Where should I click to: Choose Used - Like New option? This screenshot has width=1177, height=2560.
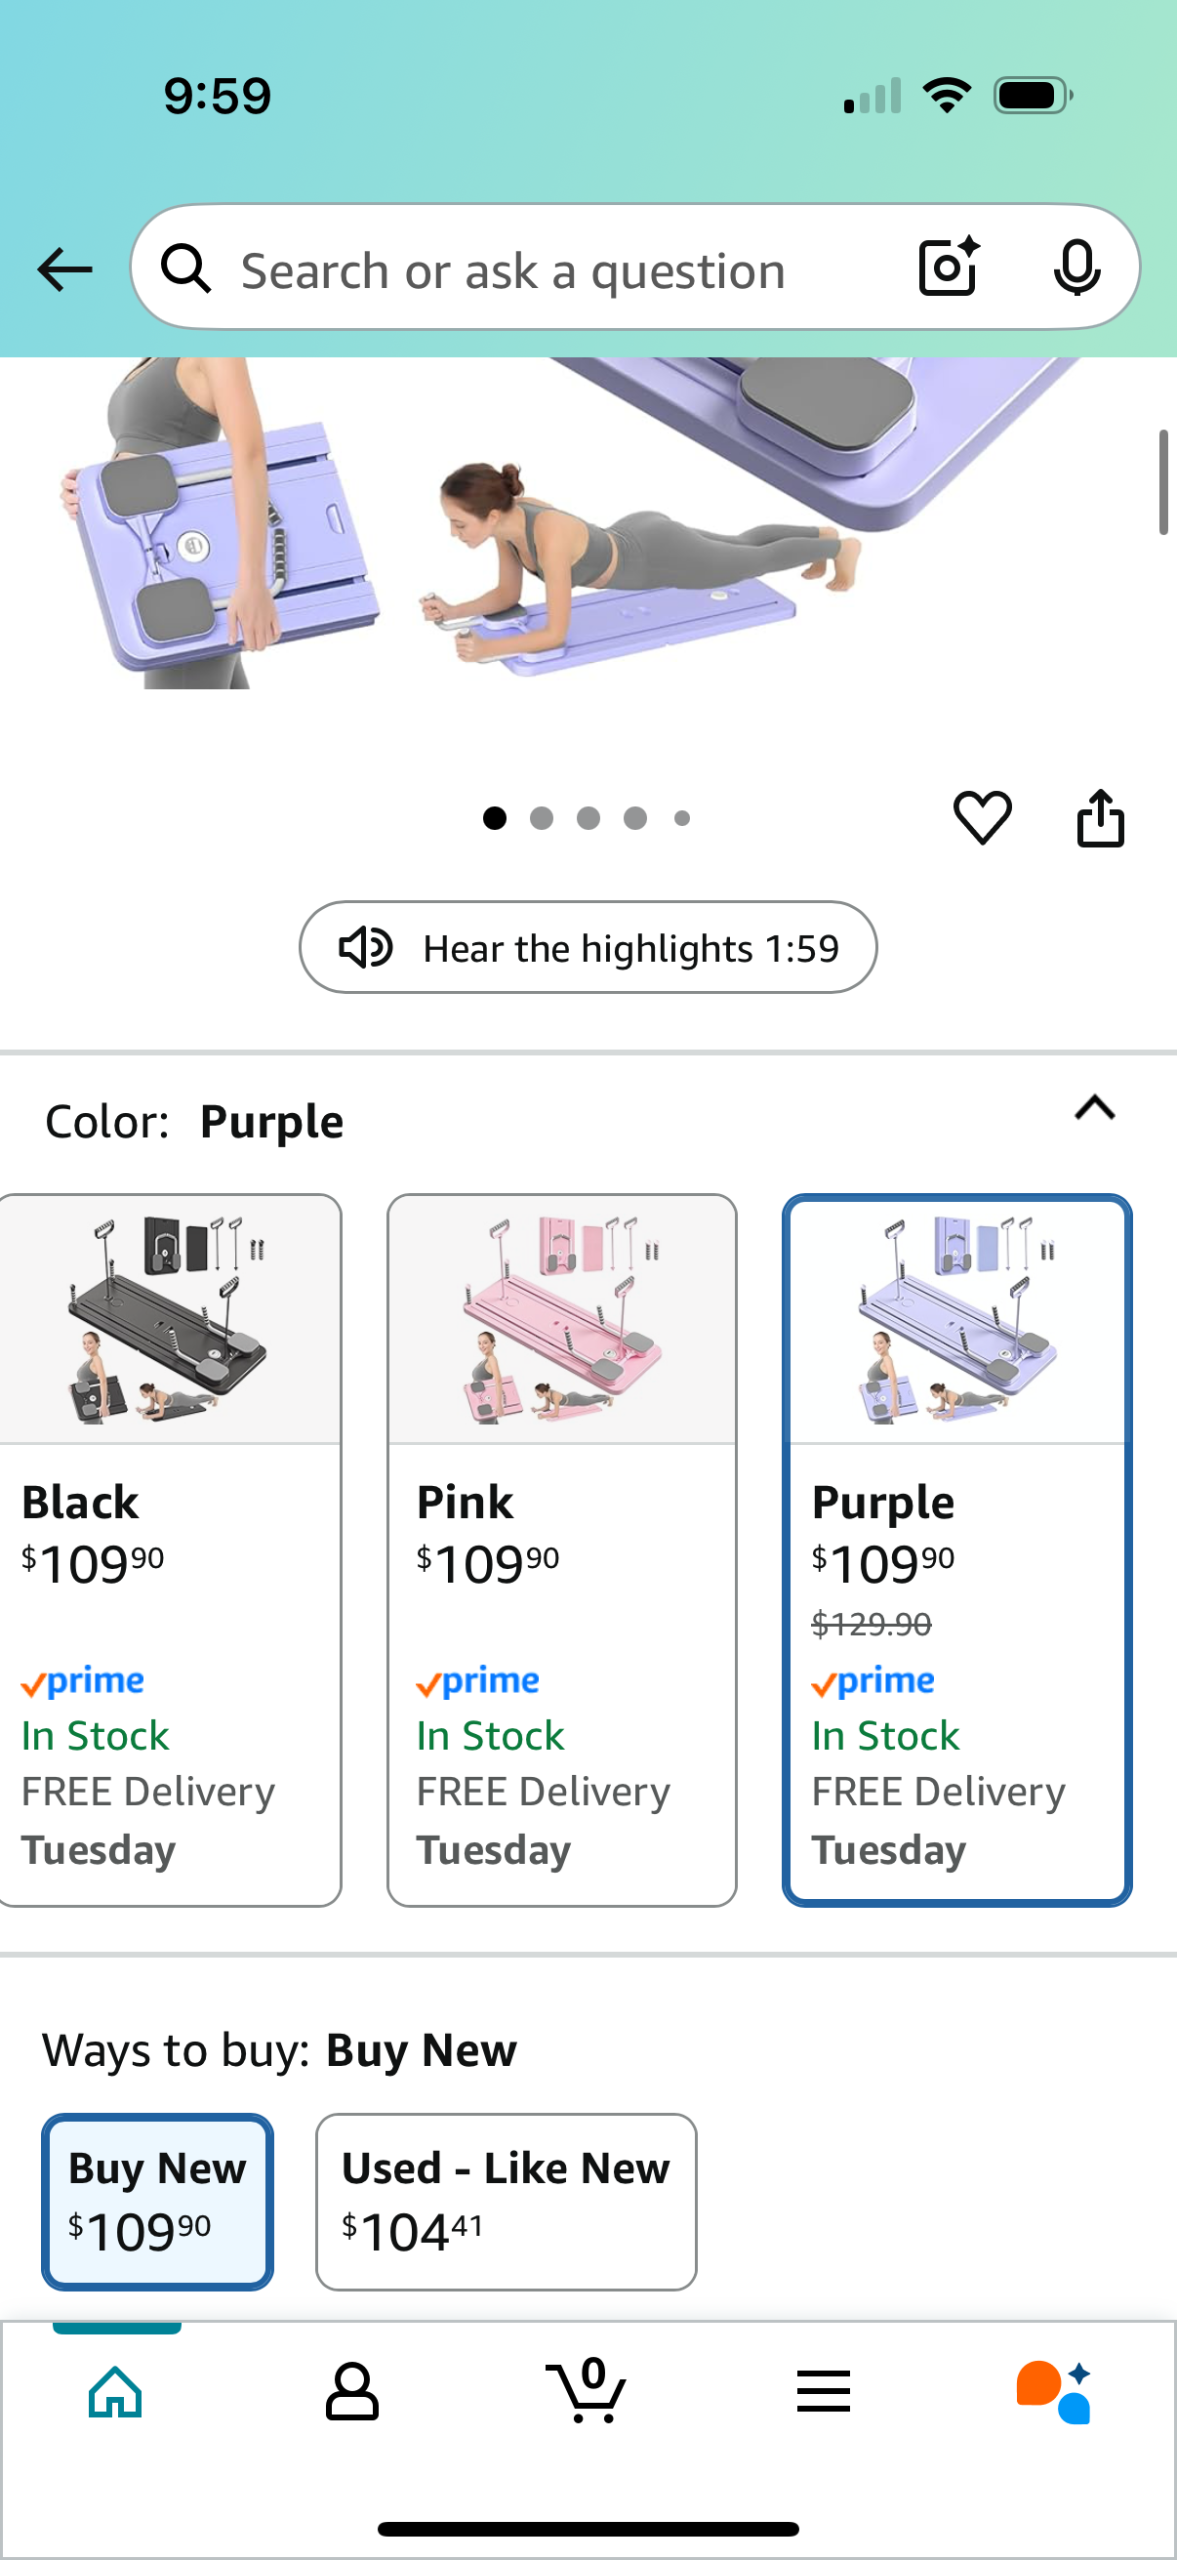coord(506,2202)
